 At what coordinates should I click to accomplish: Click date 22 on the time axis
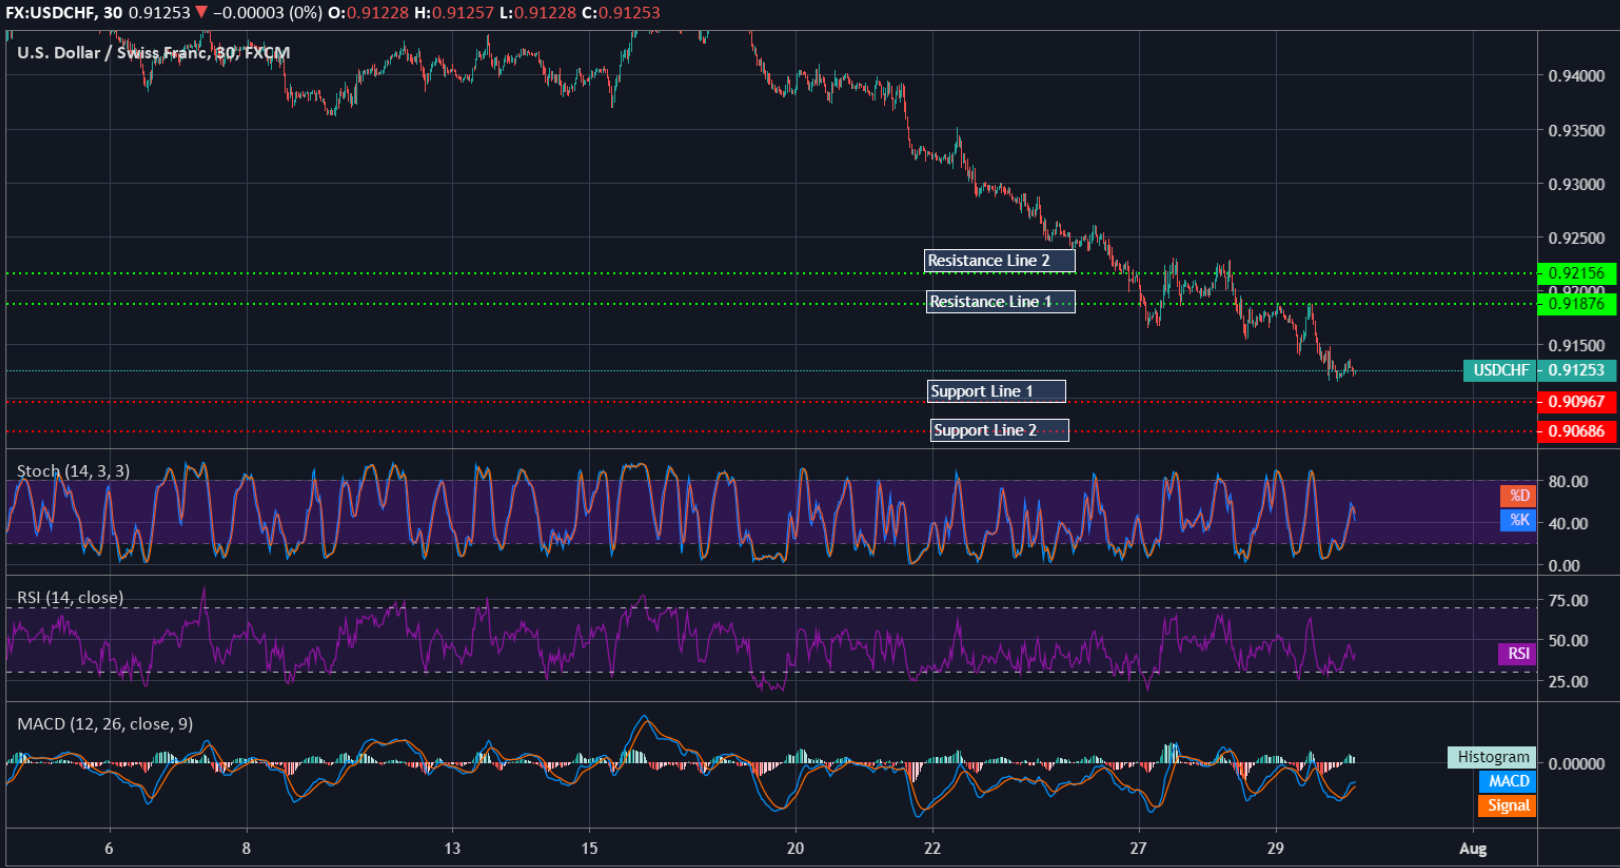tap(932, 849)
